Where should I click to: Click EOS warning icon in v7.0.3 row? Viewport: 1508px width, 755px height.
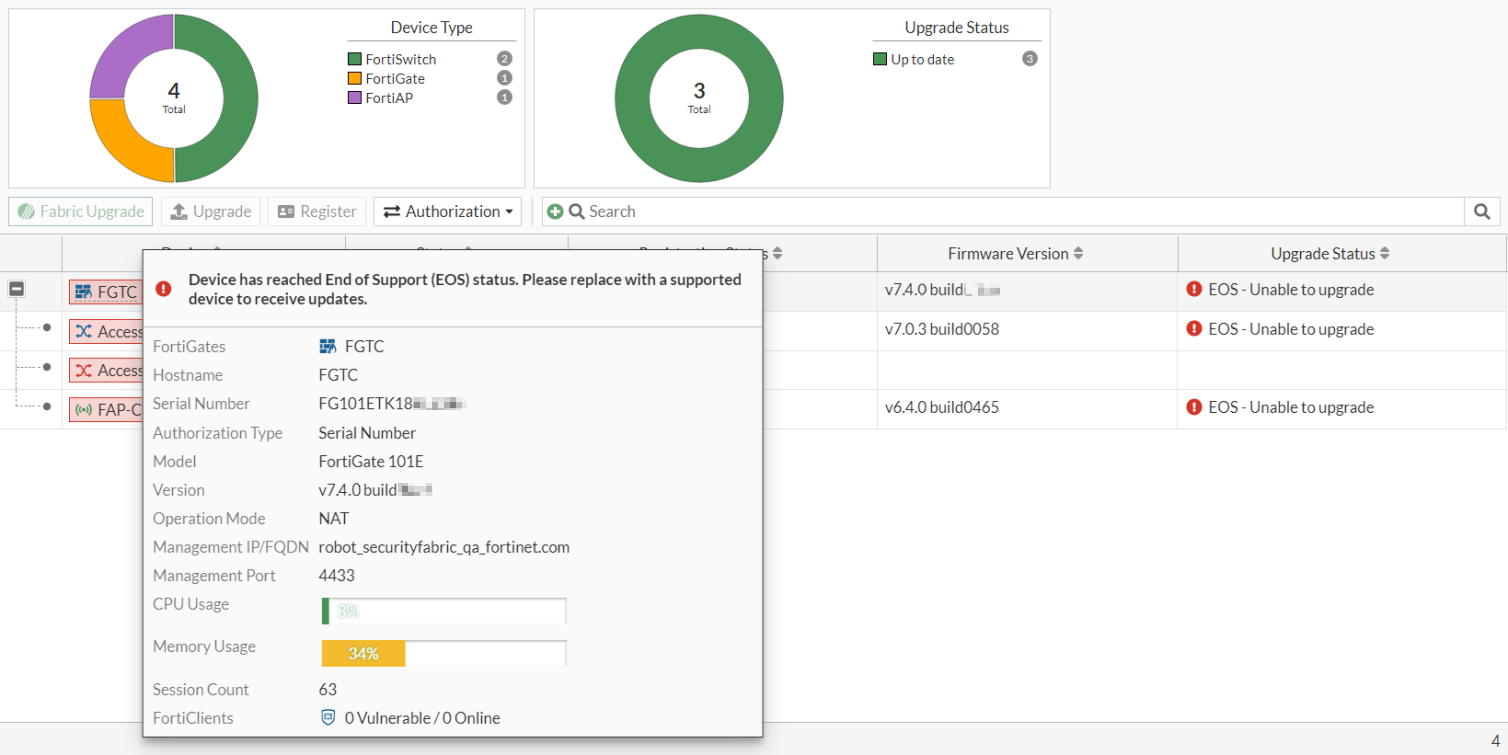(1194, 329)
